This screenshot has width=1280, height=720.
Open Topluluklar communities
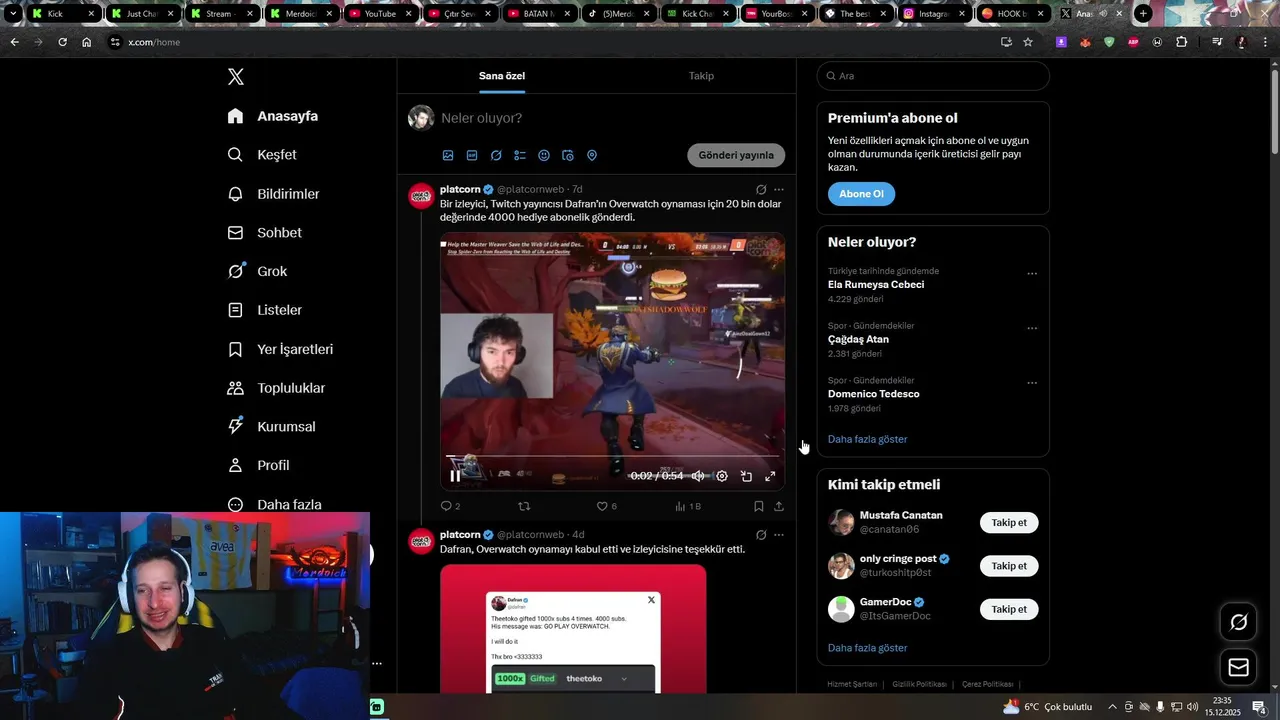276,388
